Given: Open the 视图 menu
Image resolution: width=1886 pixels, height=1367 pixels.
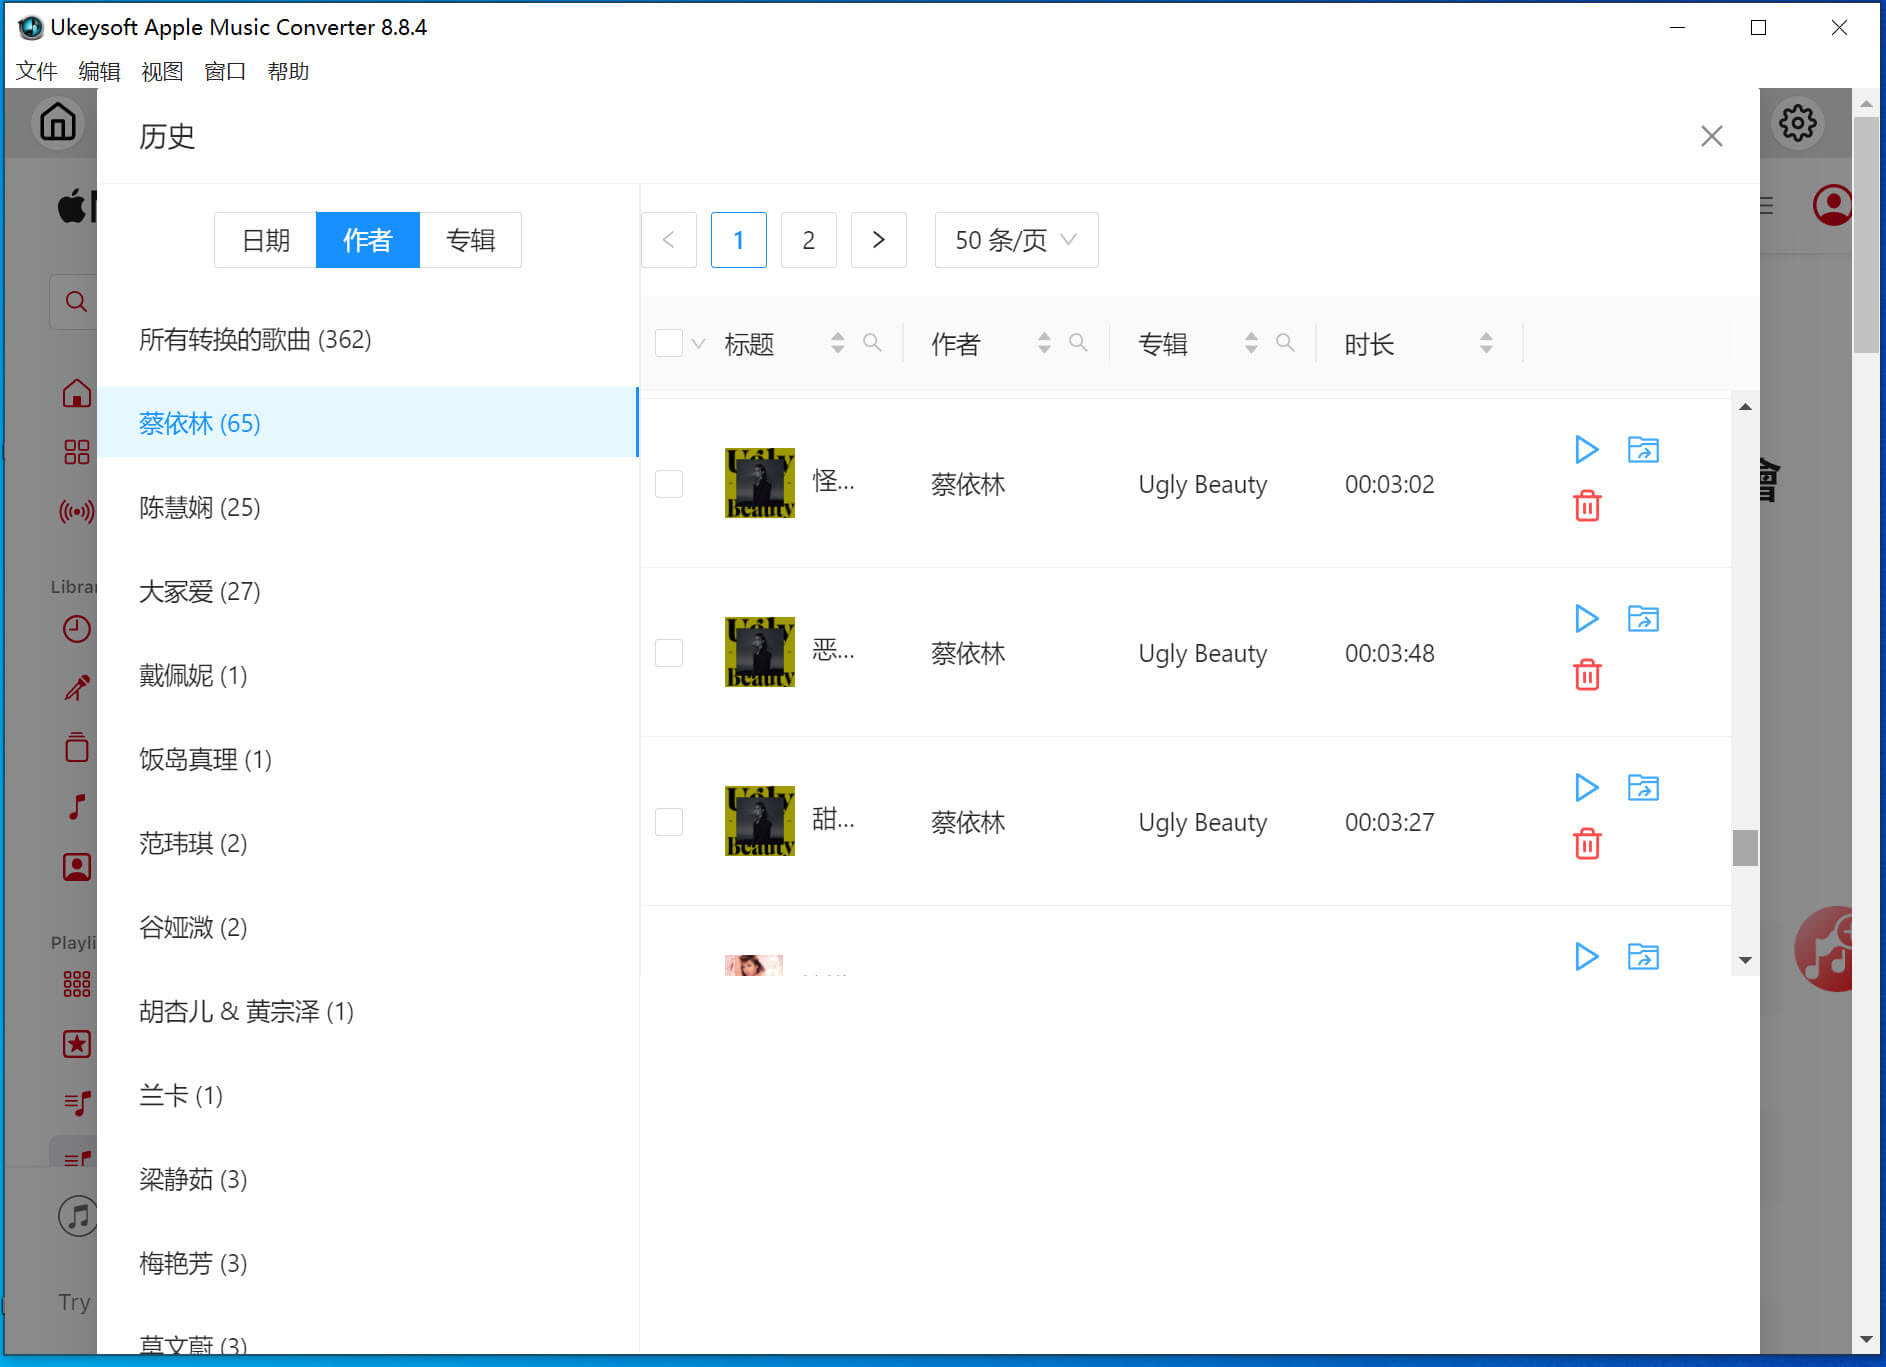Looking at the screenshot, I should [162, 72].
